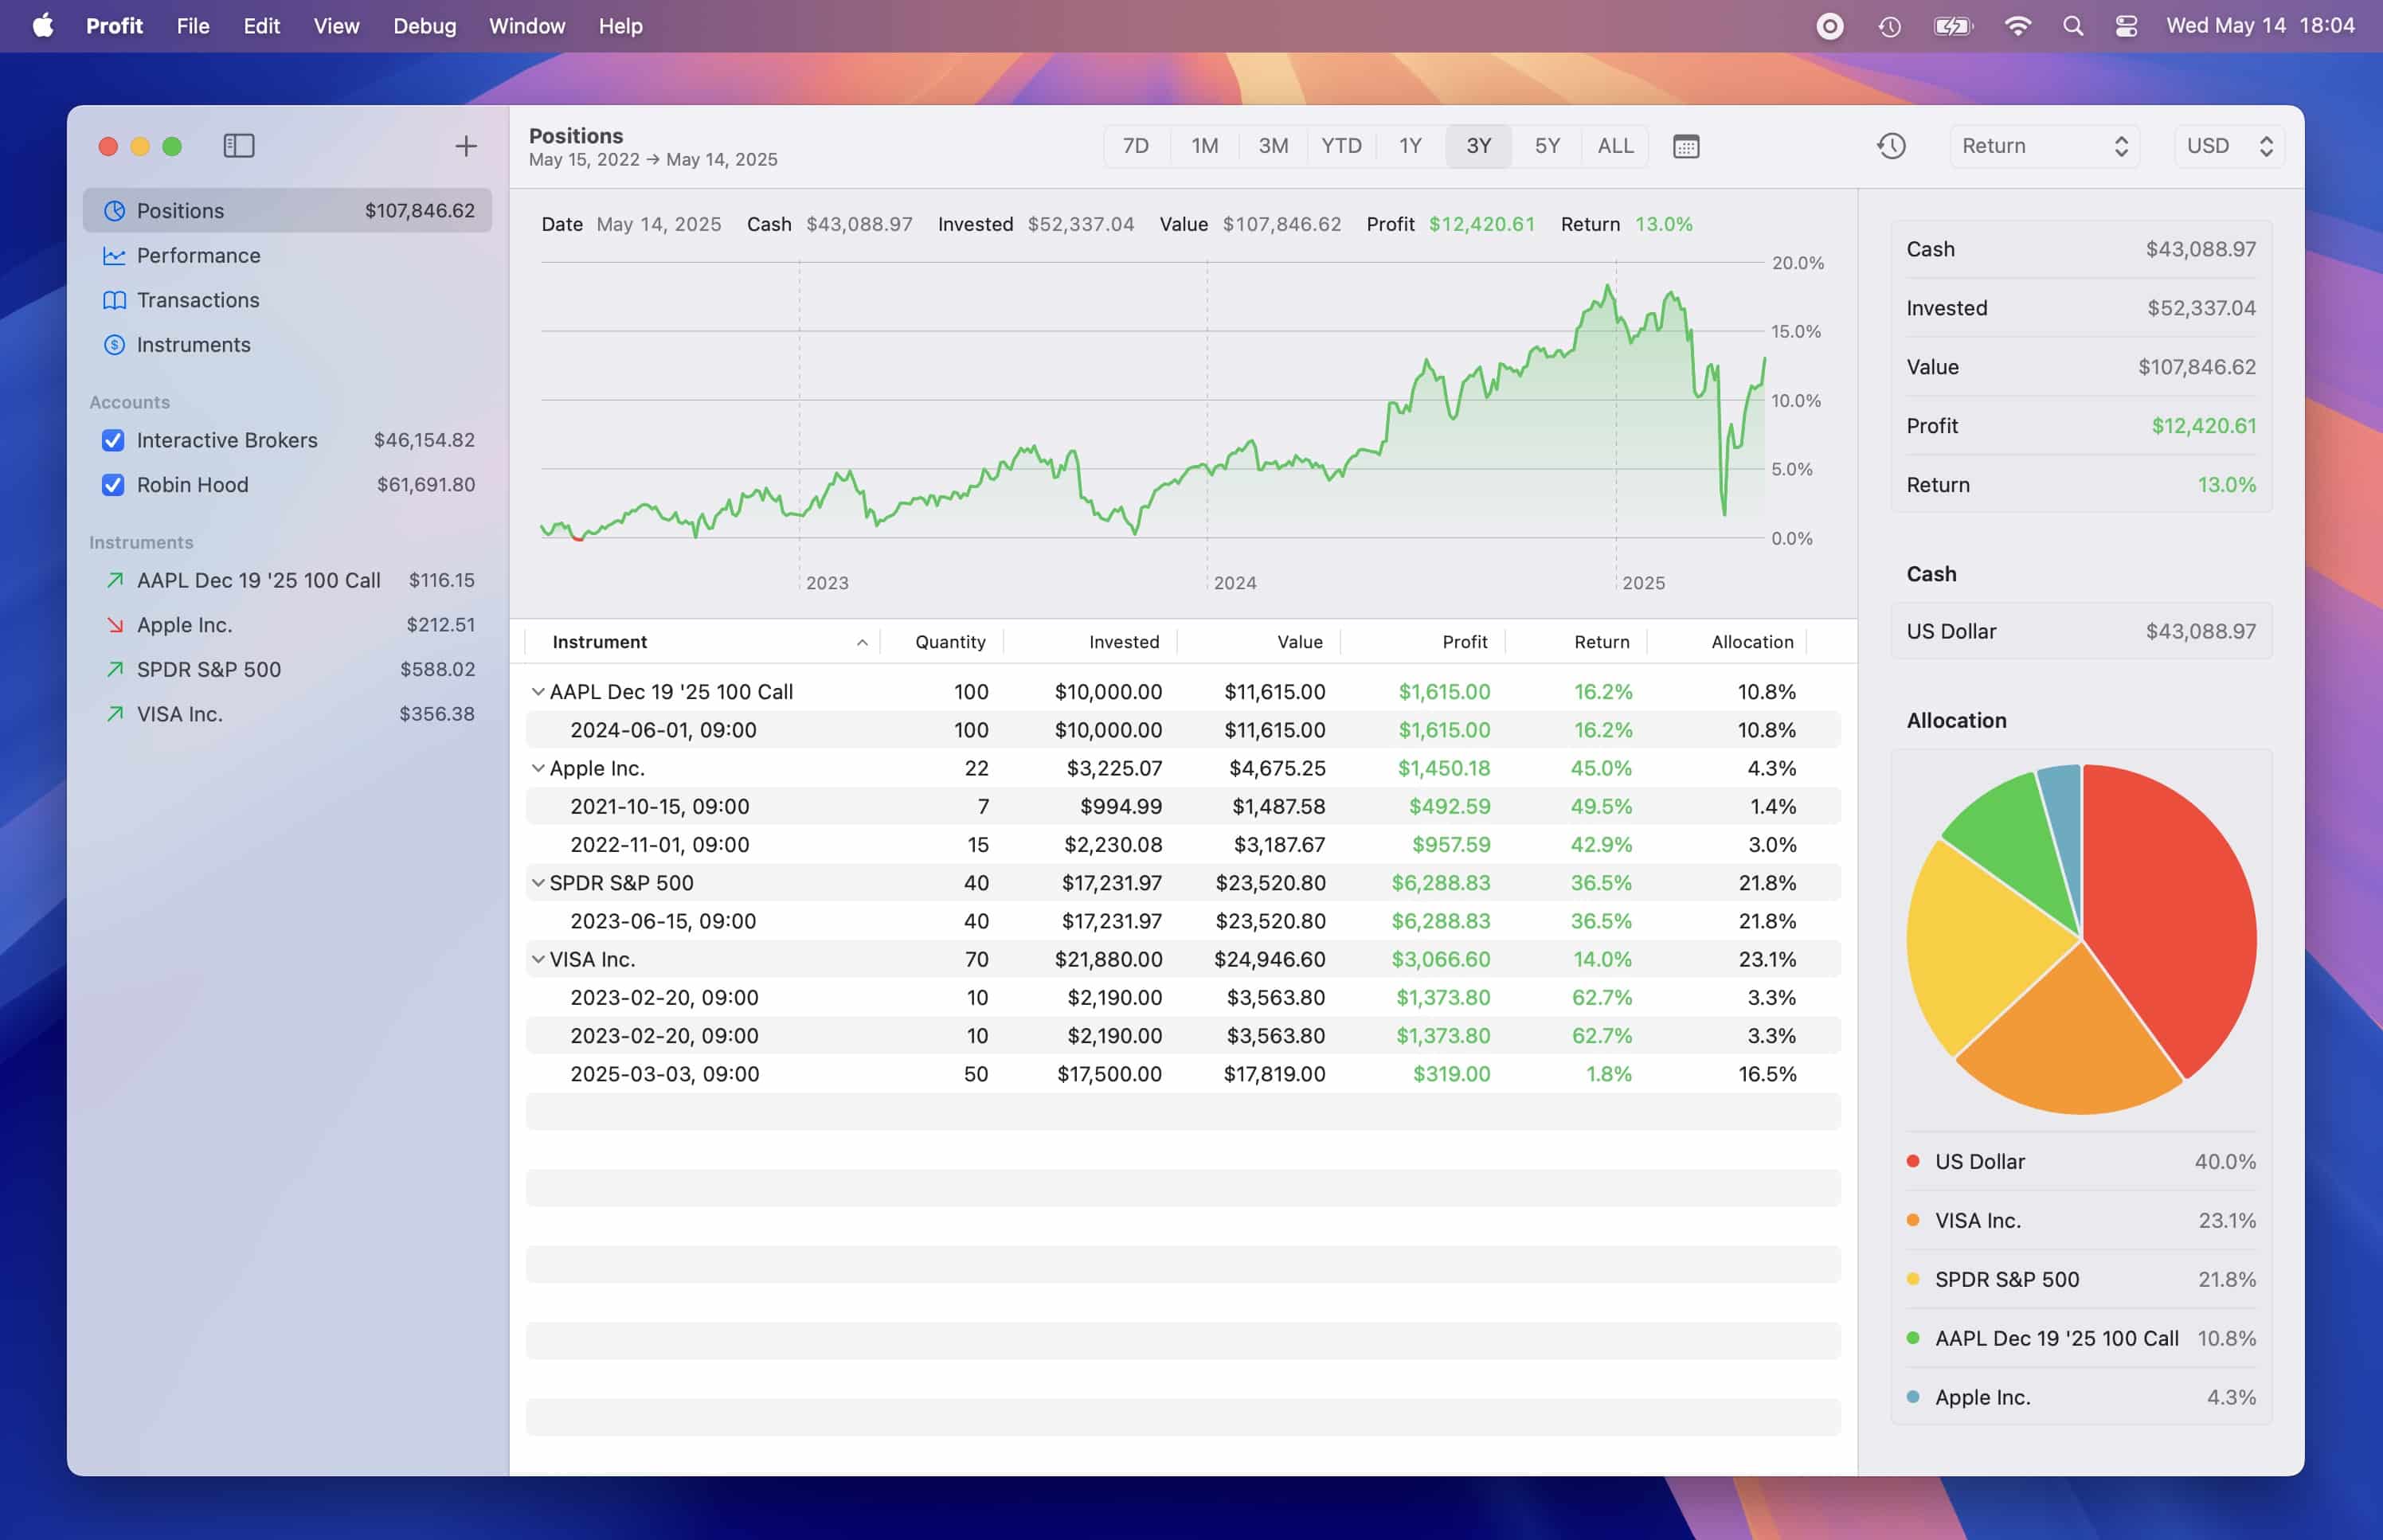Open Transactions view in sidebar
Screen dimensions: 2383x1540
[198, 300]
